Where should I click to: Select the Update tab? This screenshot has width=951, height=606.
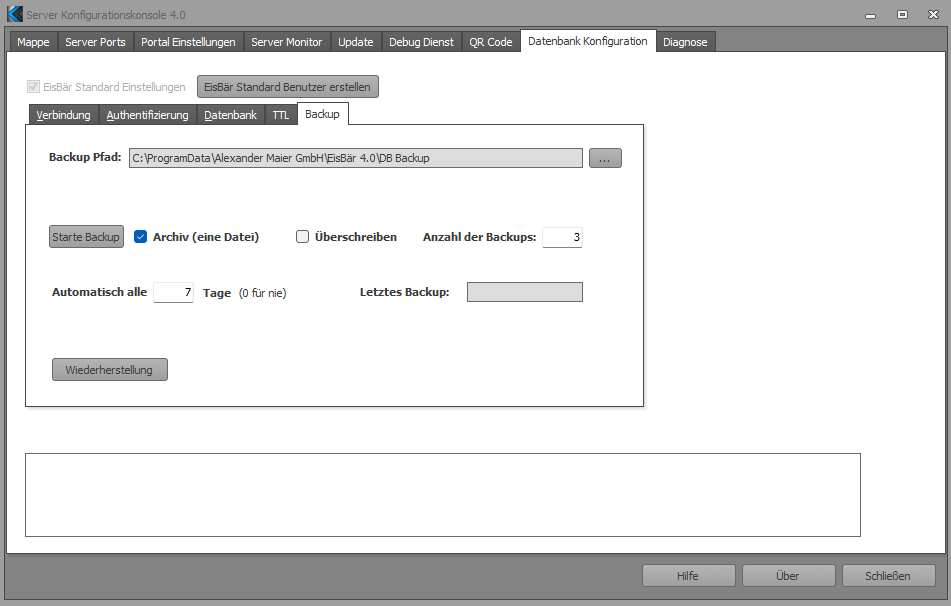tap(355, 42)
